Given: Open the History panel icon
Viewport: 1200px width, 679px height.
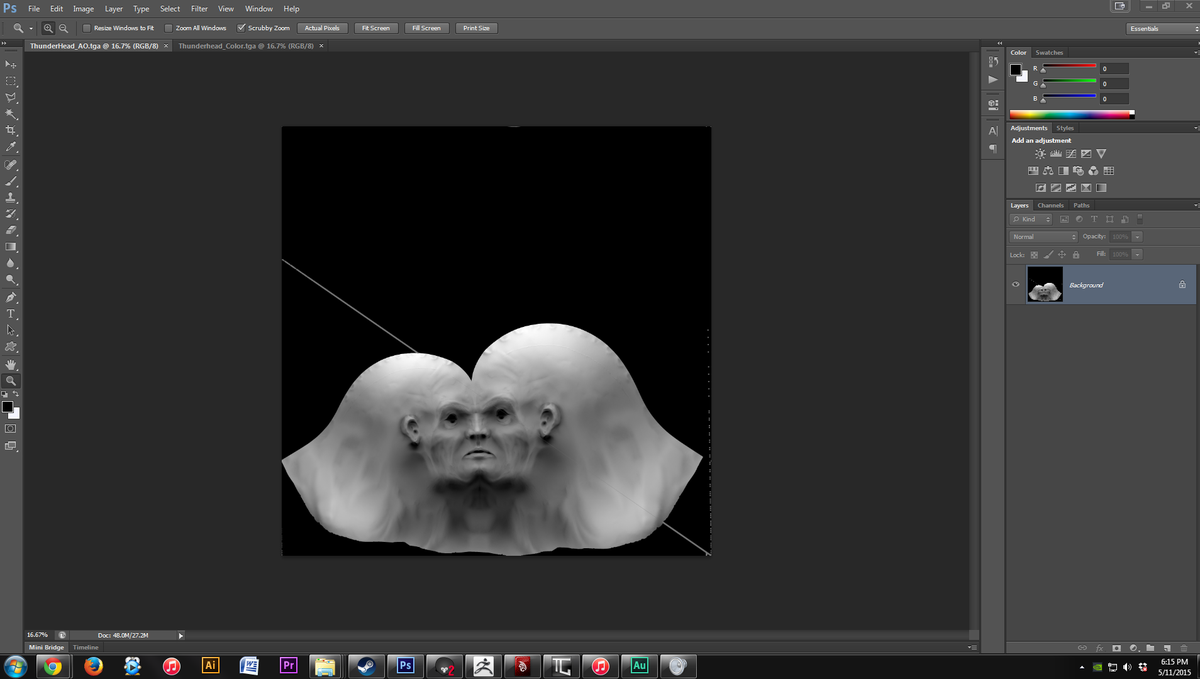Looking at the screenshot, I should coord(993,62).
